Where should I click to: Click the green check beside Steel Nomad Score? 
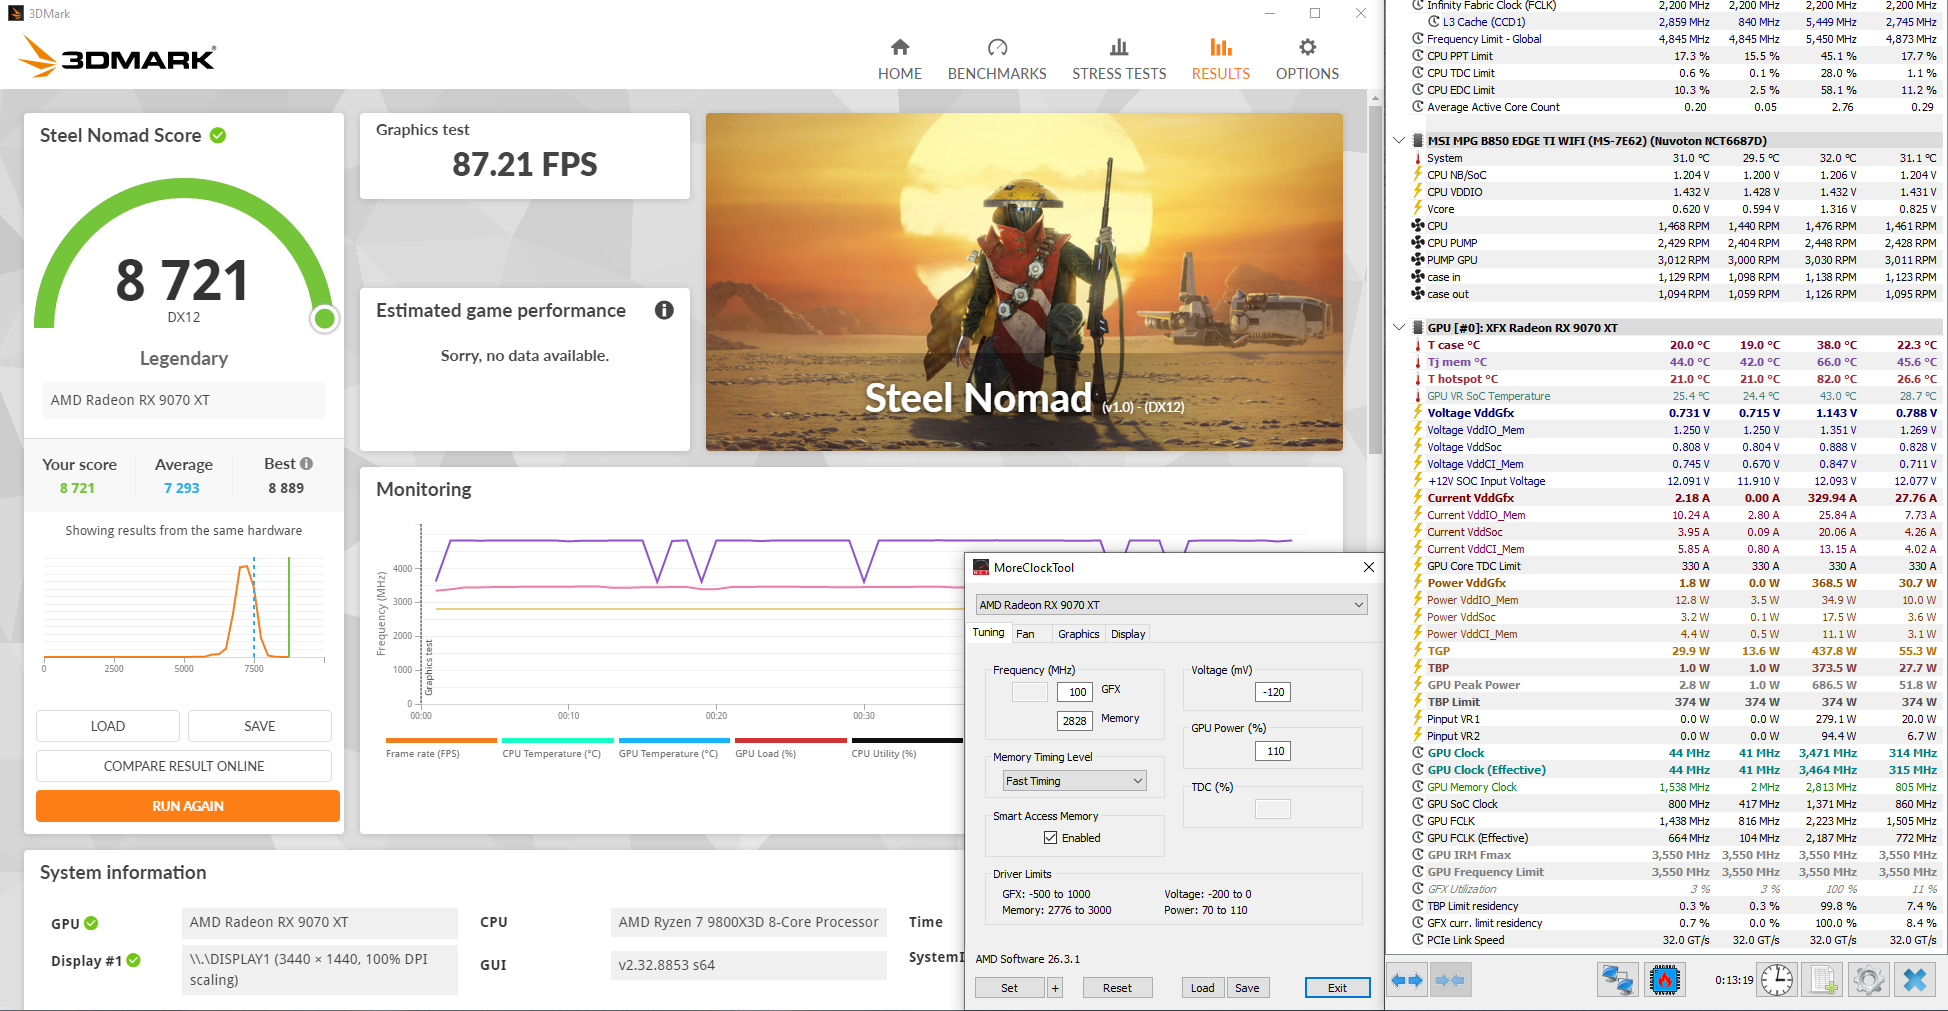tap(218, 135)
